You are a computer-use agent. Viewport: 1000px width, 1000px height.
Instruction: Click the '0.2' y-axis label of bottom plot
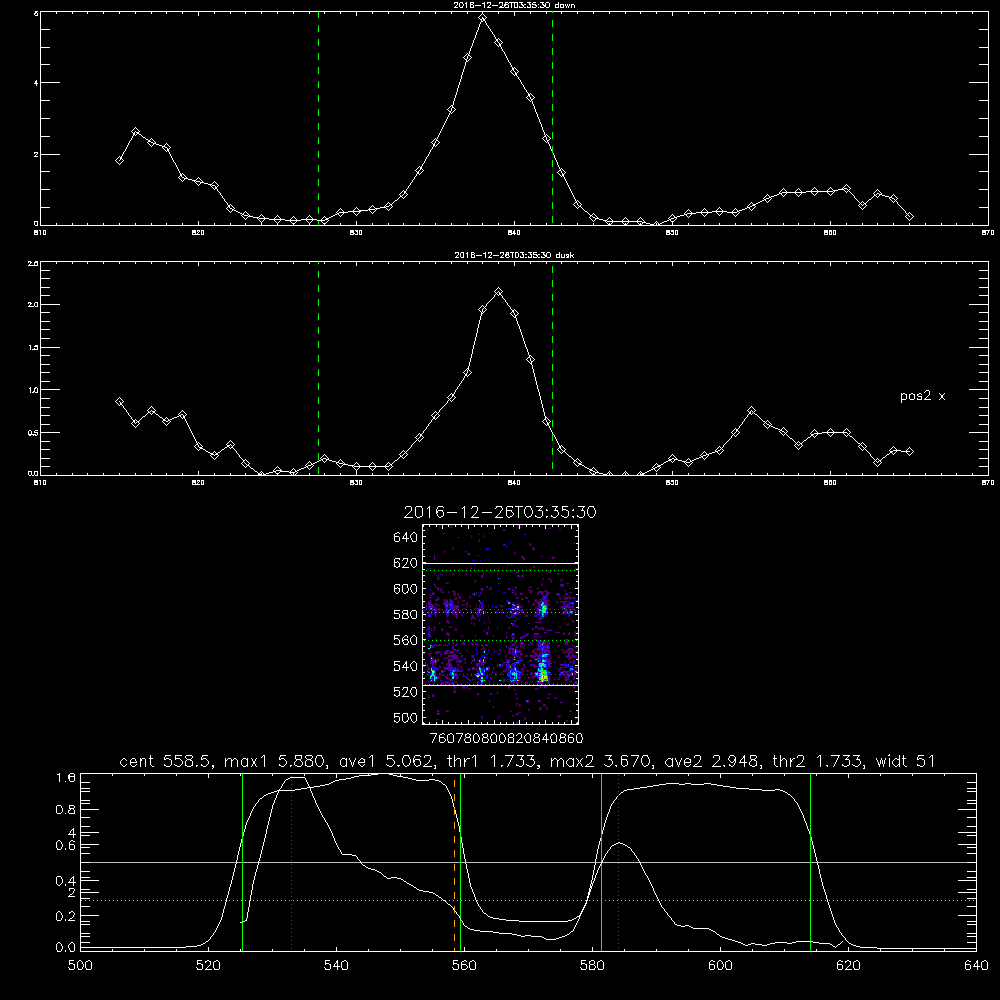pos(67,916)
